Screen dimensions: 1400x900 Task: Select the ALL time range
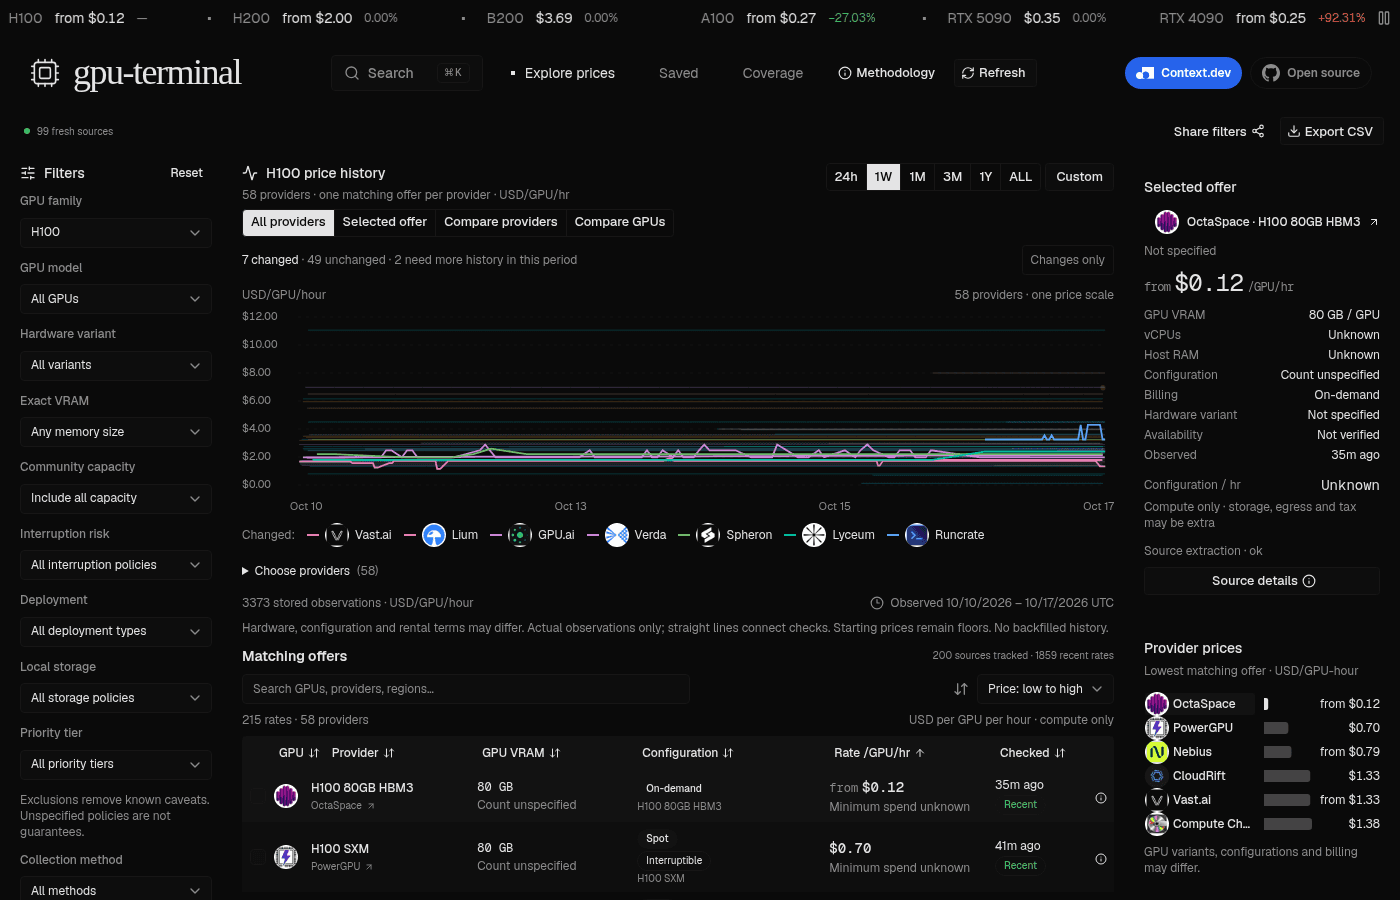coord(1021,177)
